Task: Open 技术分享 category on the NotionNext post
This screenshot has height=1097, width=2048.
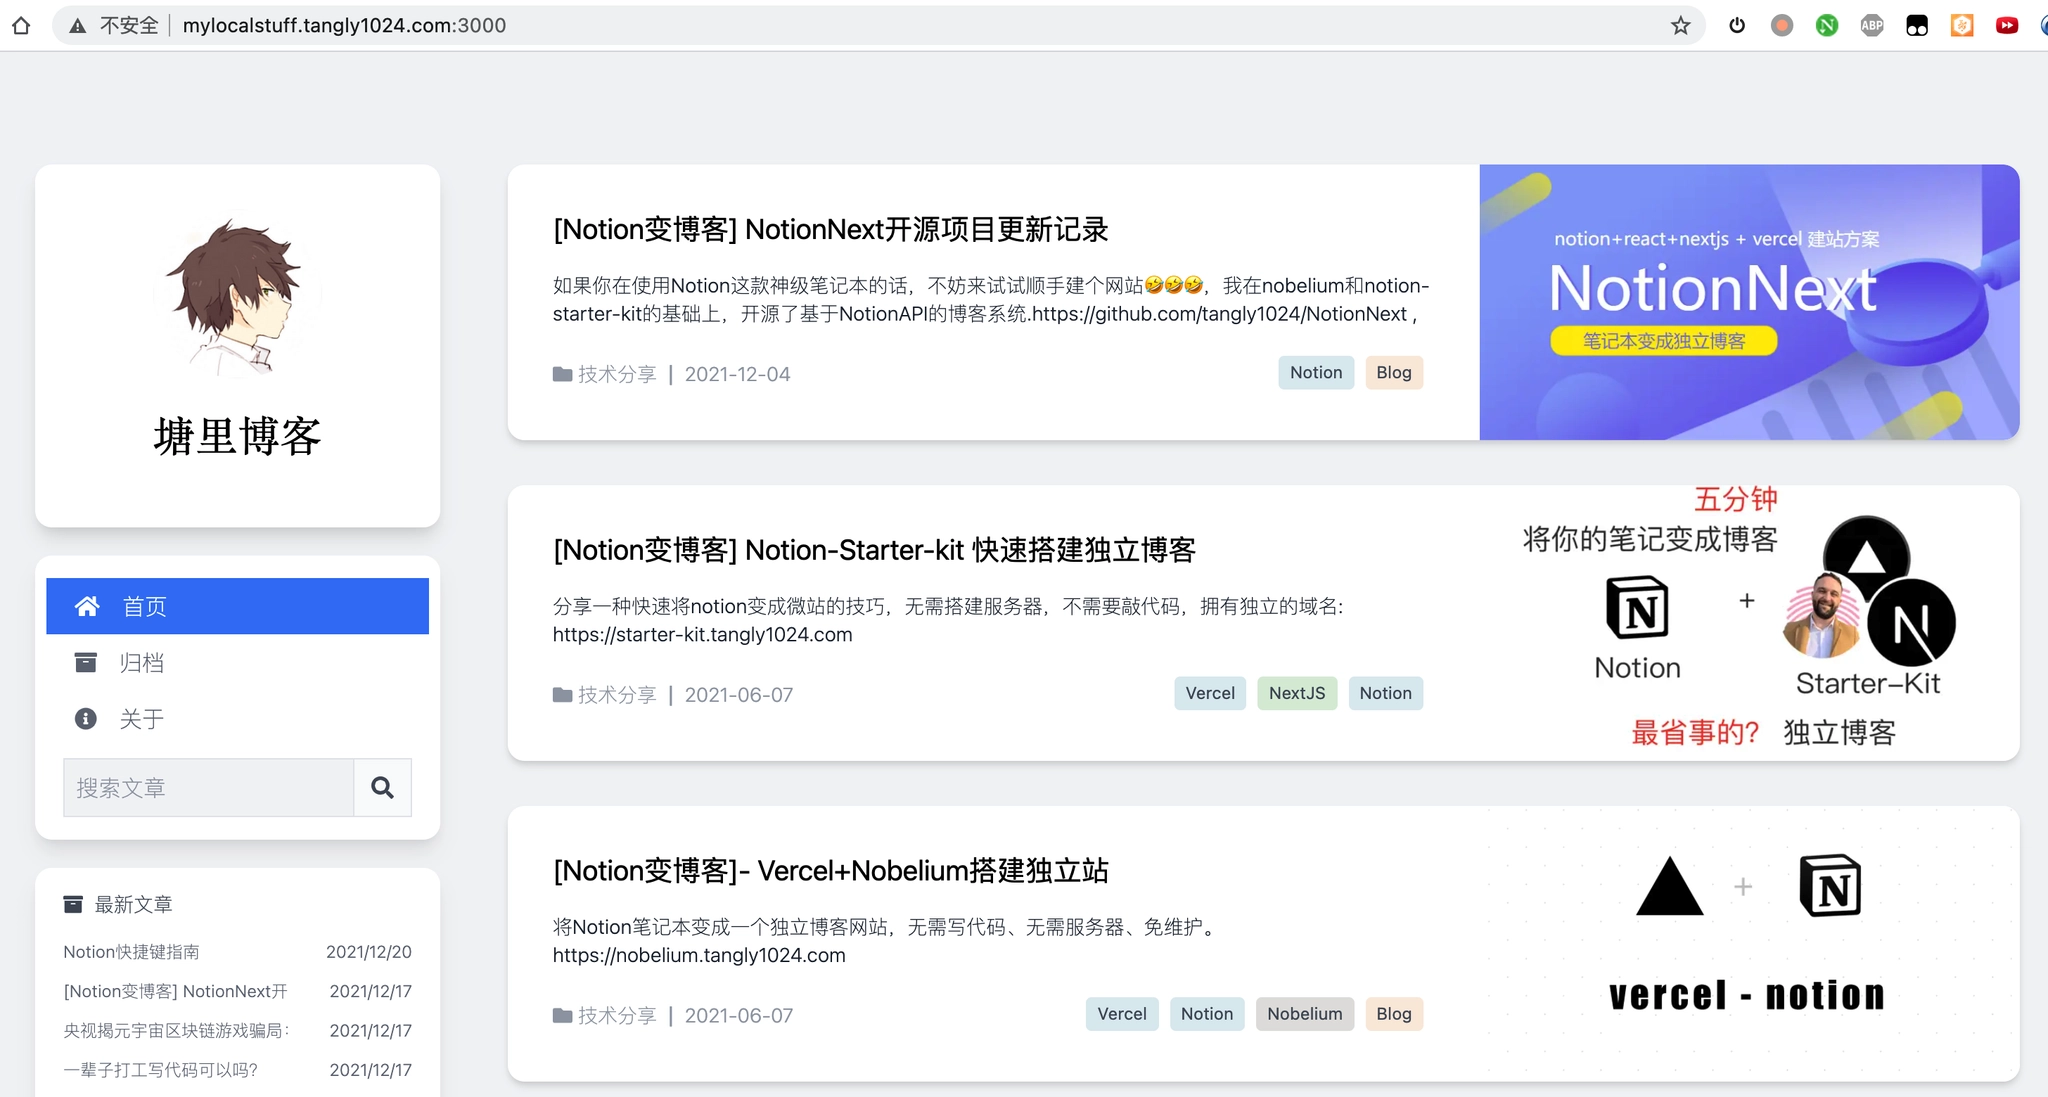Action: click(617, 374)
